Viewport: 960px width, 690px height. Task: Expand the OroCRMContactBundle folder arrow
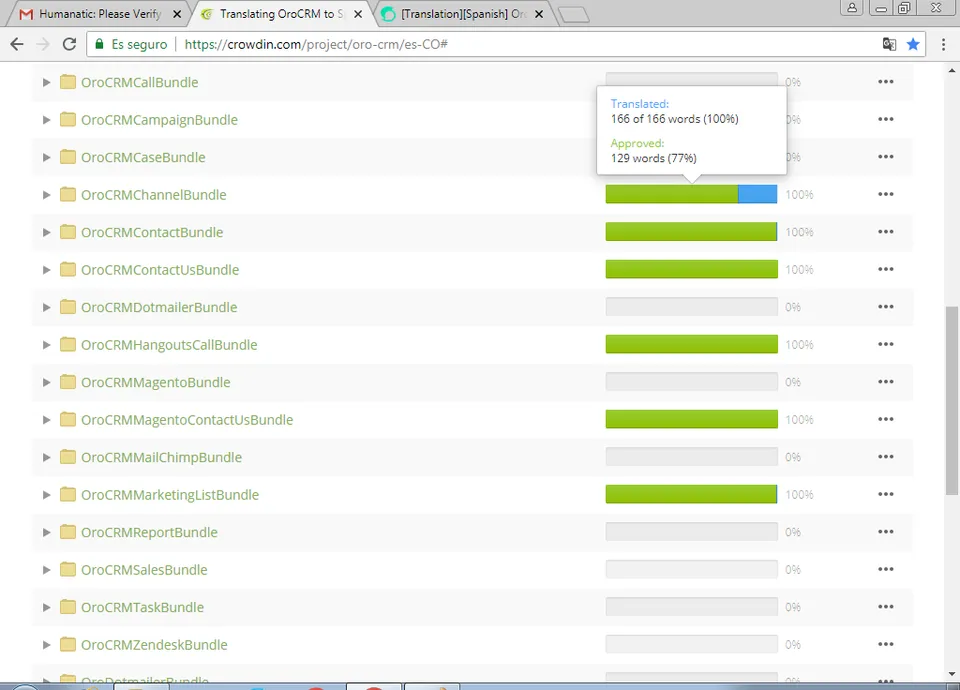point(46,233)
